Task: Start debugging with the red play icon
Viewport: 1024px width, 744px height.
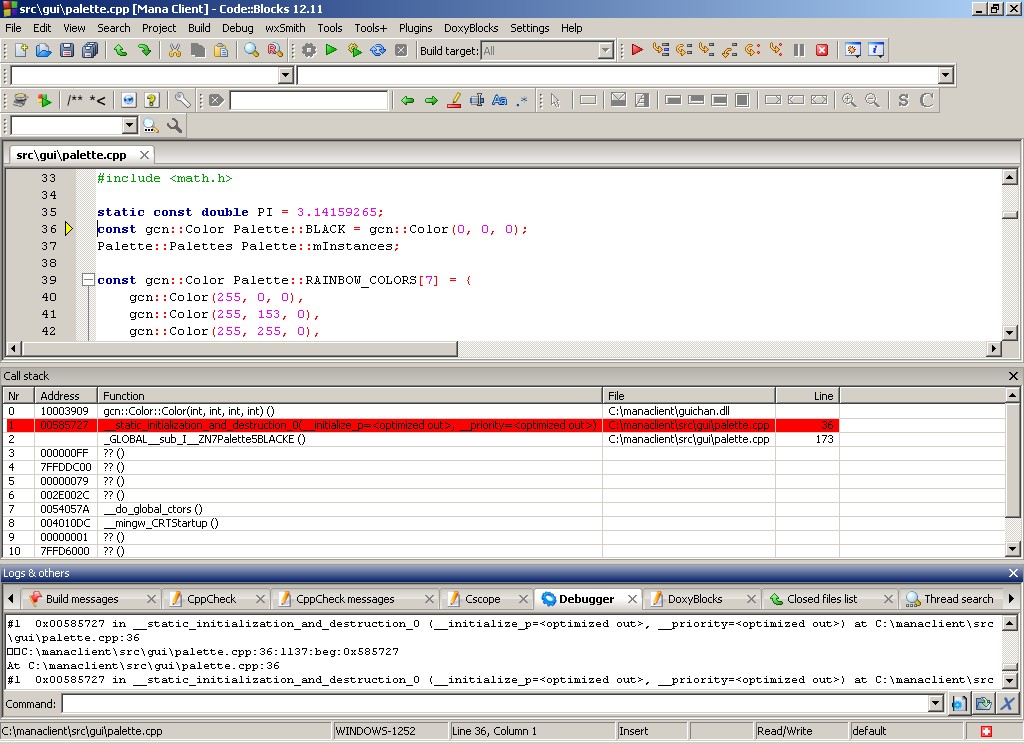Action: [x=637, y=50]
